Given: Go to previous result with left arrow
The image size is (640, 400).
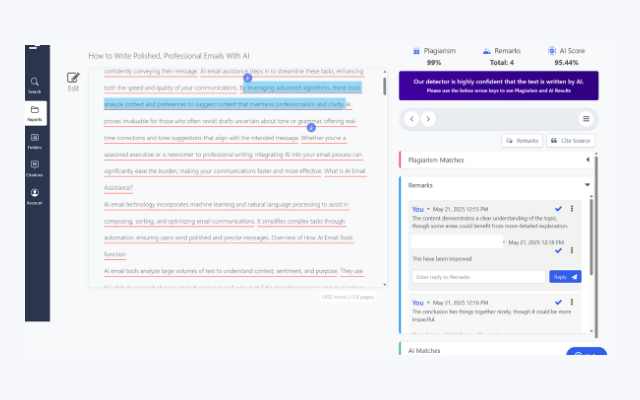Looking at the screenshot, I should (x=411, y=119).
